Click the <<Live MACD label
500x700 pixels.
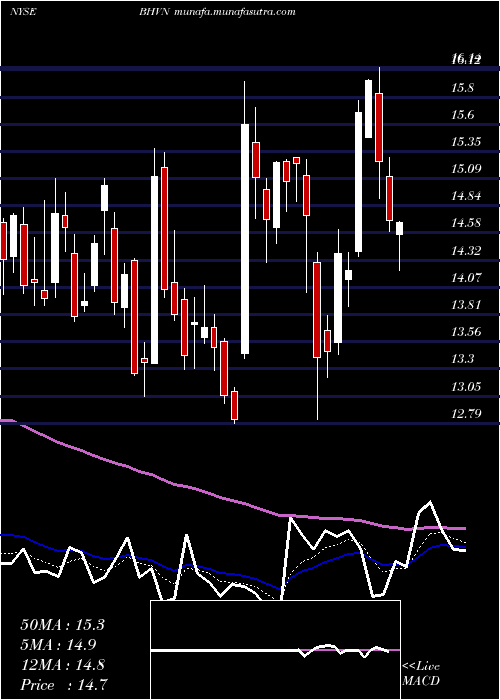pos(421,674)
